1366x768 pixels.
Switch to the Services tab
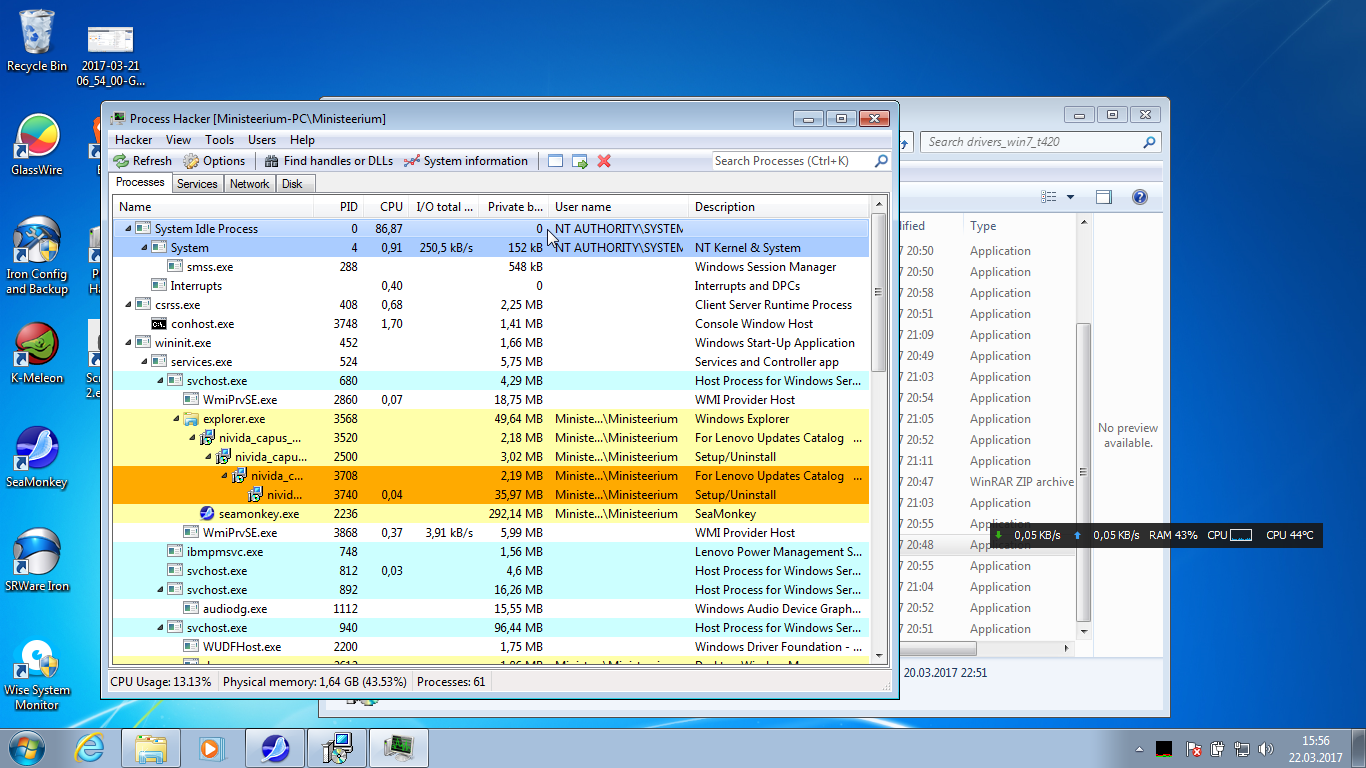pyautogui.click(x=197, y=184)
